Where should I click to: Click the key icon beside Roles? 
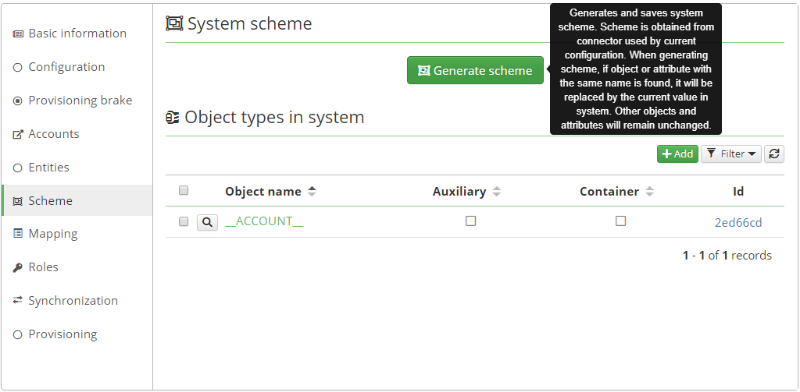[18, 267]
